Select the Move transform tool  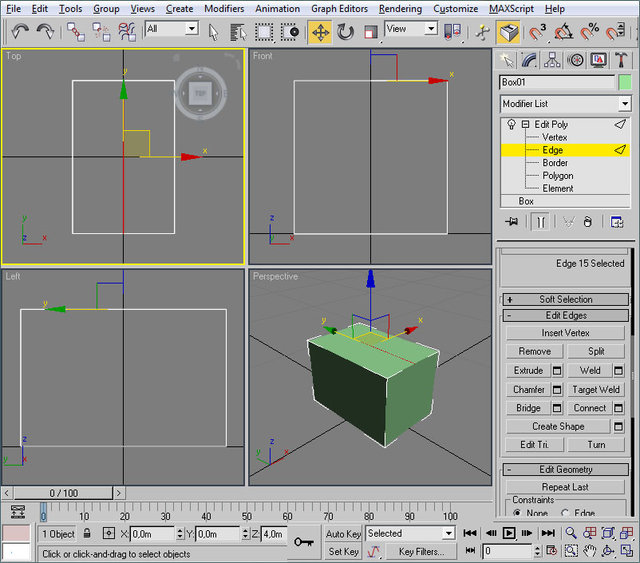(320, 32)
